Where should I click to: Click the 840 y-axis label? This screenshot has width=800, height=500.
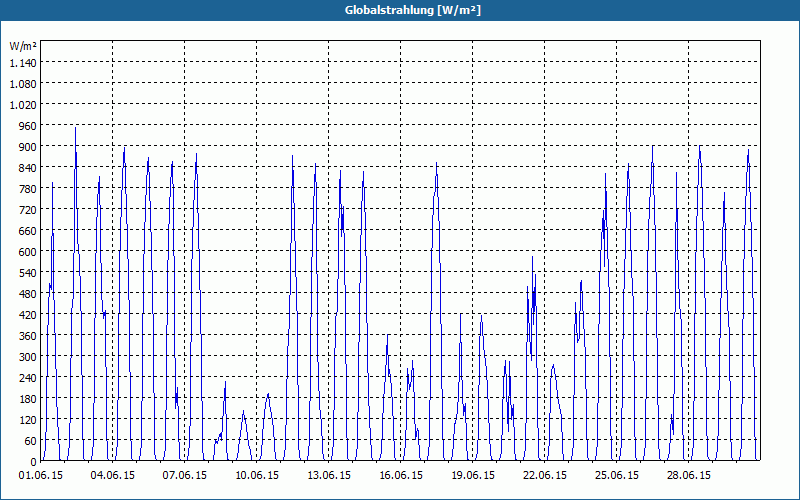click(x=28, y=167)
